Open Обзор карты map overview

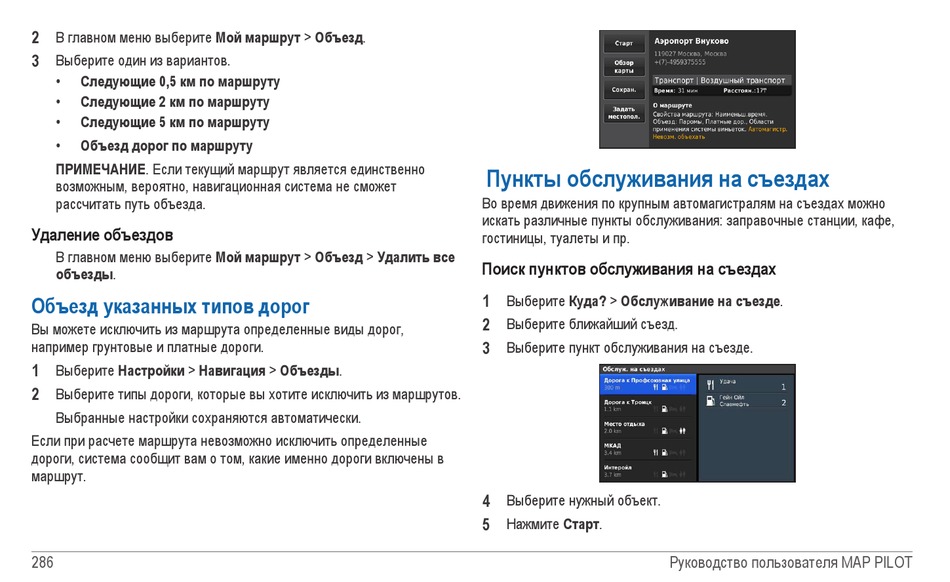623,67
